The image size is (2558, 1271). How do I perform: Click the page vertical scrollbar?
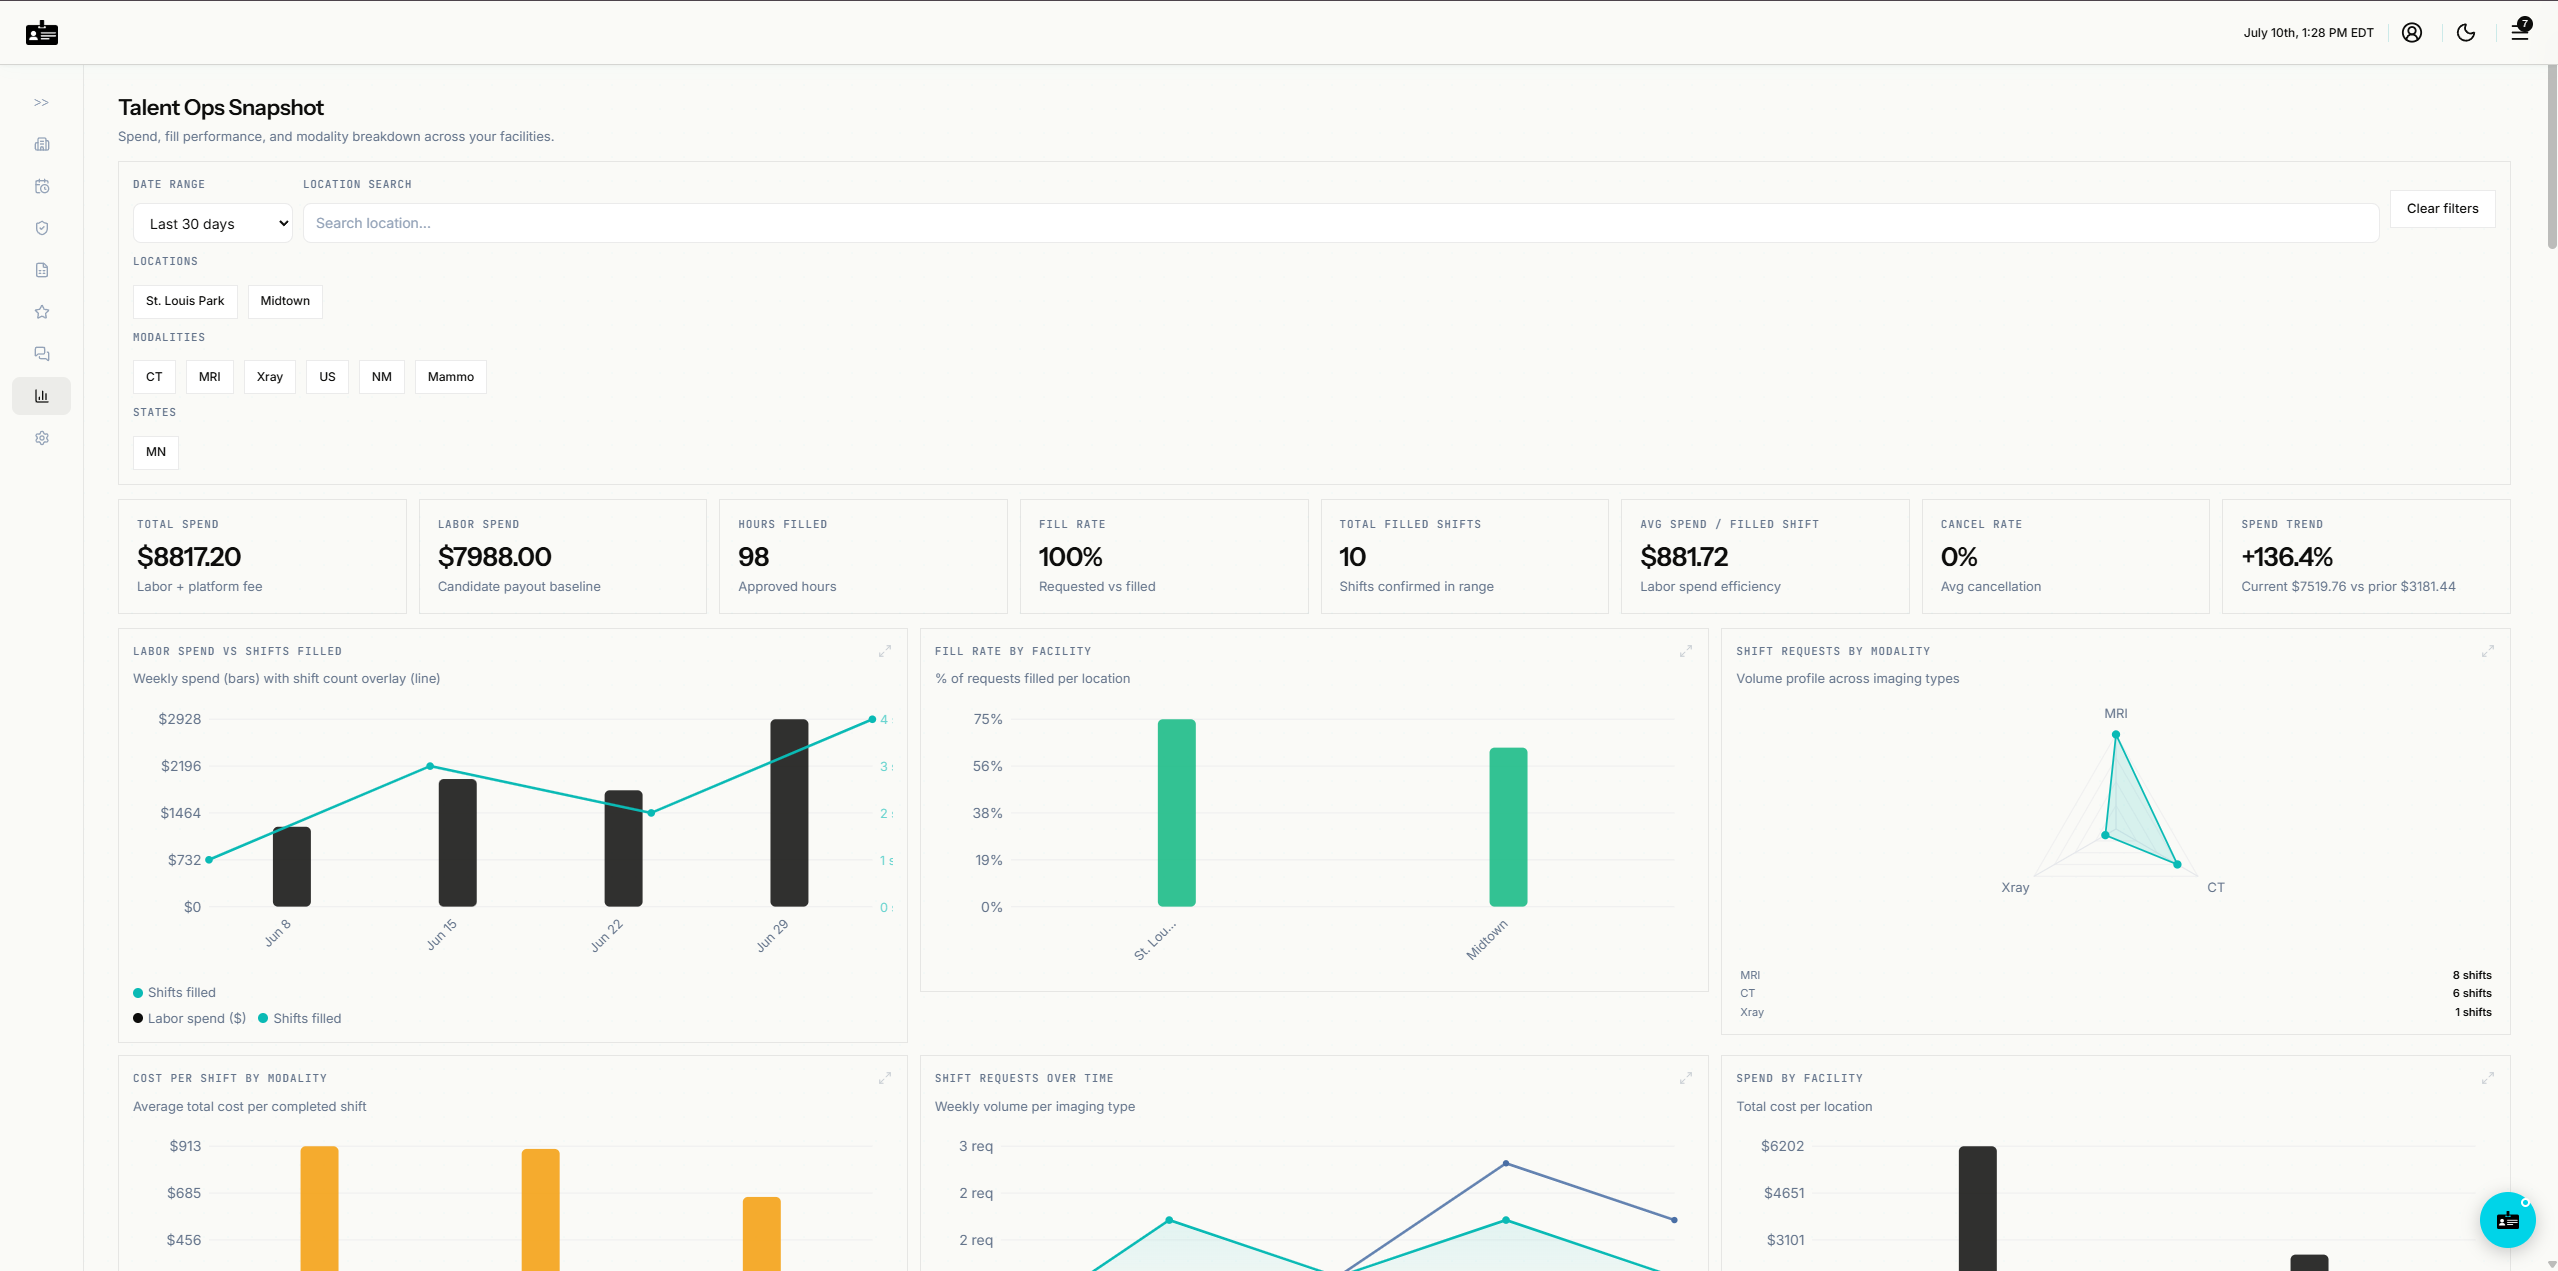tap(2552, 157)
